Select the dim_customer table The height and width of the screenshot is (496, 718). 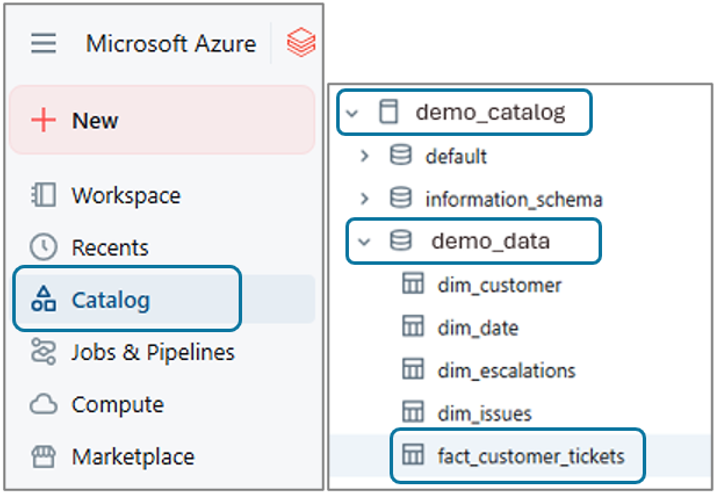click(x=499, y=285)
